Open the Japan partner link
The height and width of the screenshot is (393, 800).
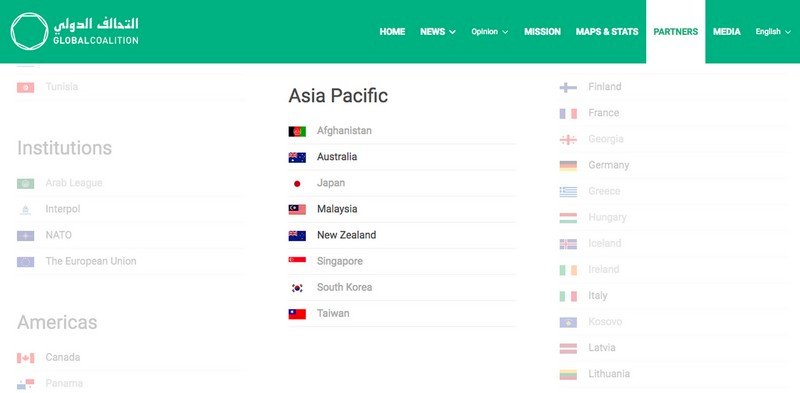[331, 183]
